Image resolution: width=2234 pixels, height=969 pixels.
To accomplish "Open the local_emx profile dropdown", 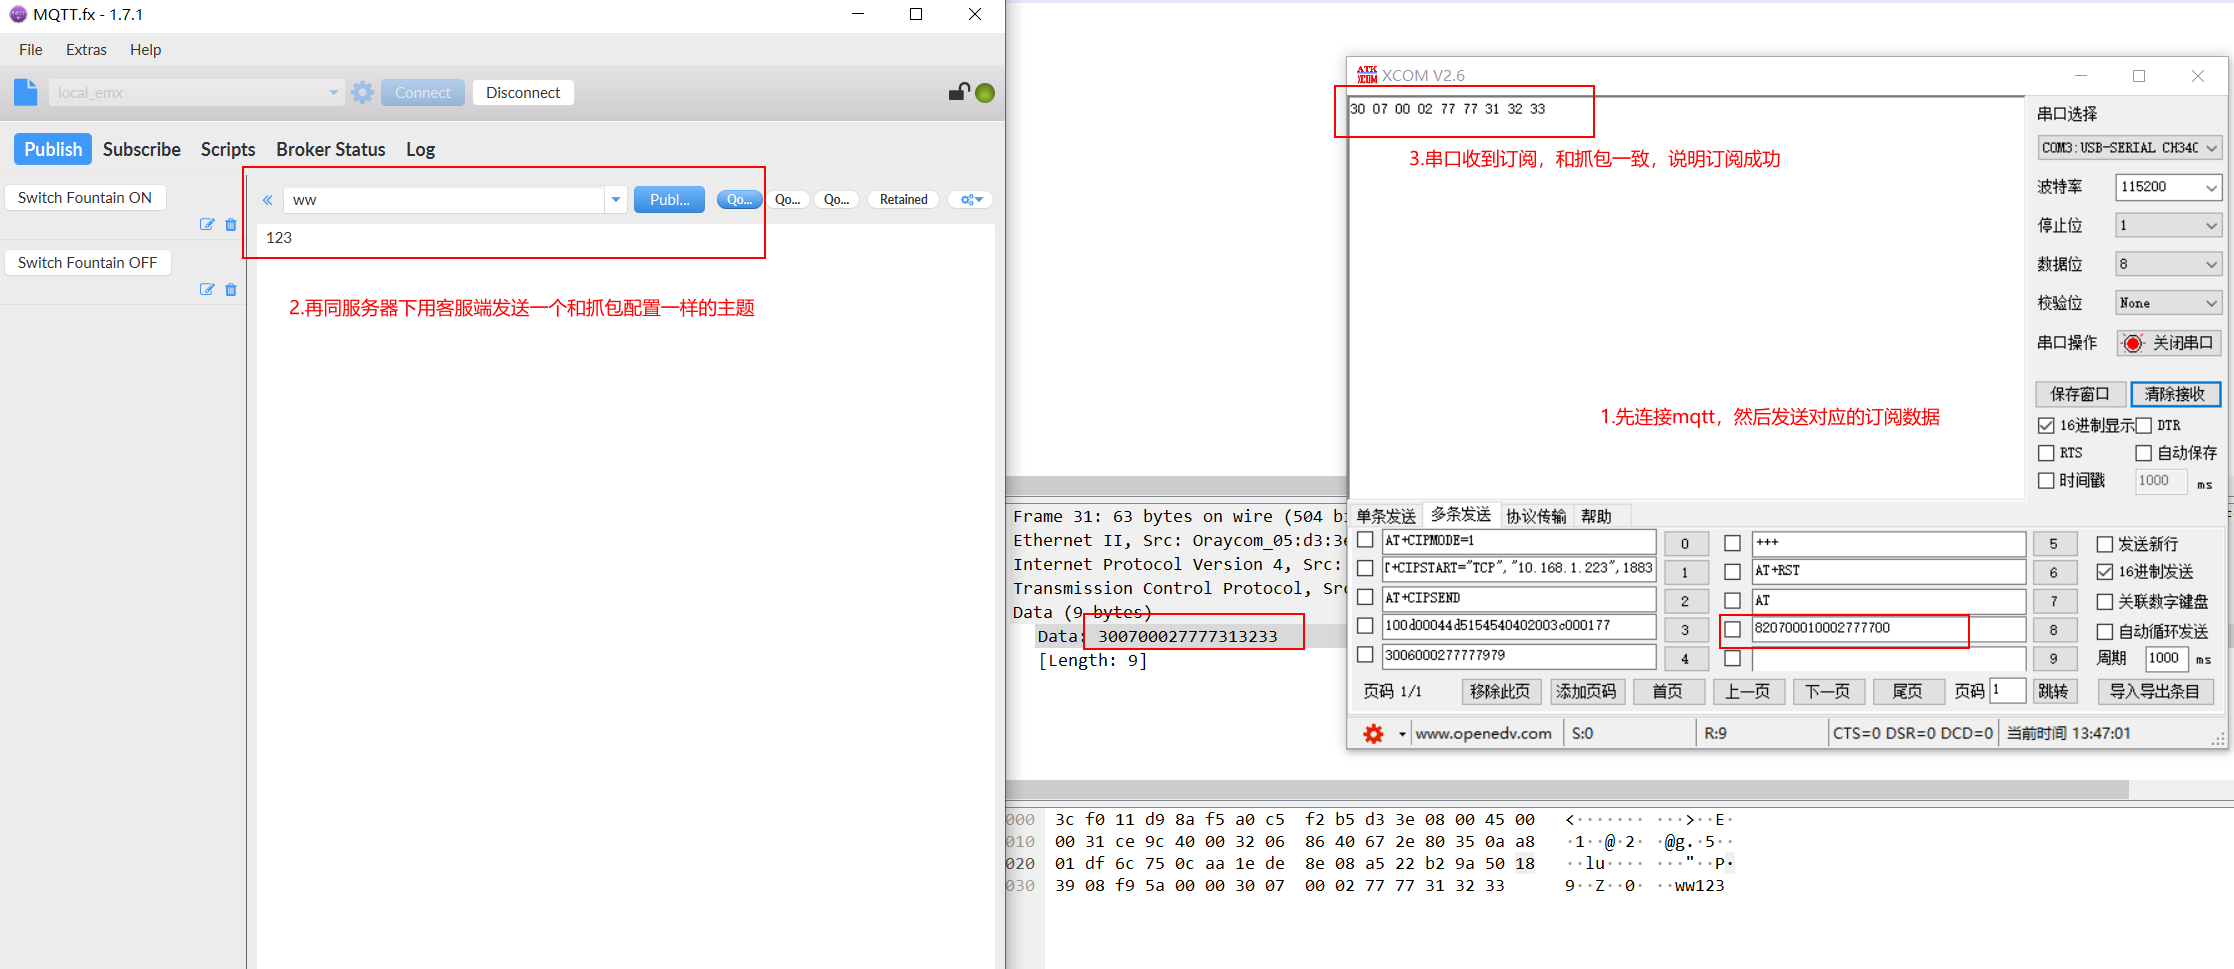I will pyautogui.click(x=333, y=91).
